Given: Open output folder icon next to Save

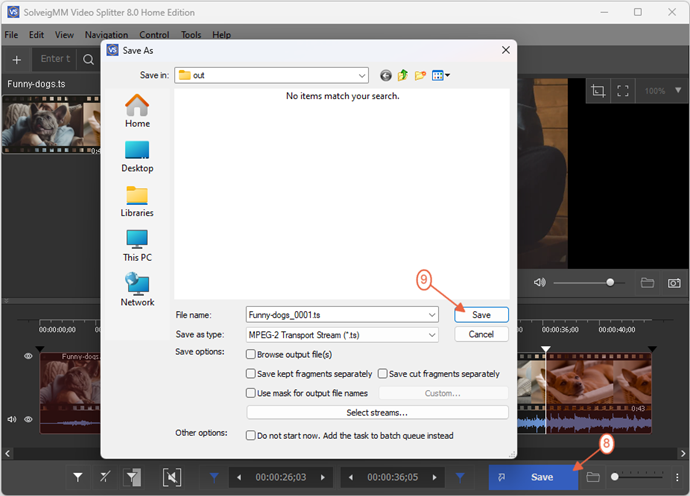Looking at the screenshot, I should coord(593,477).
